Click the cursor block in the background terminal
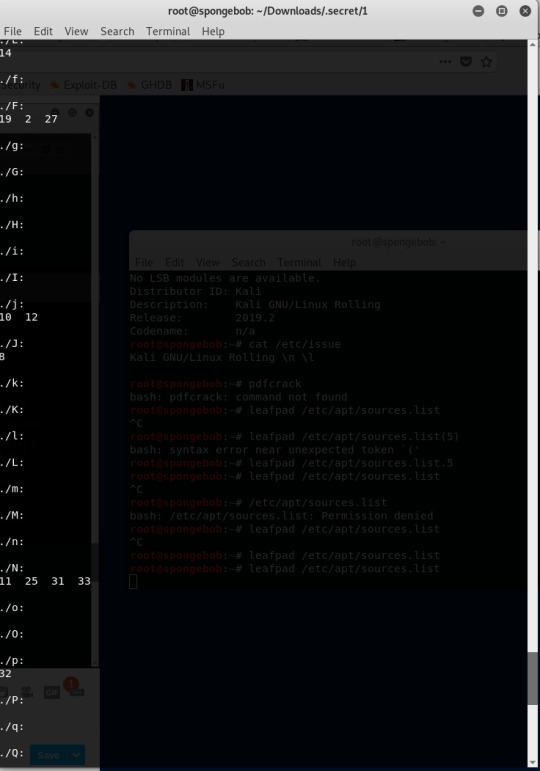Viewport: 540px width, 771px height. coord(133,582)
